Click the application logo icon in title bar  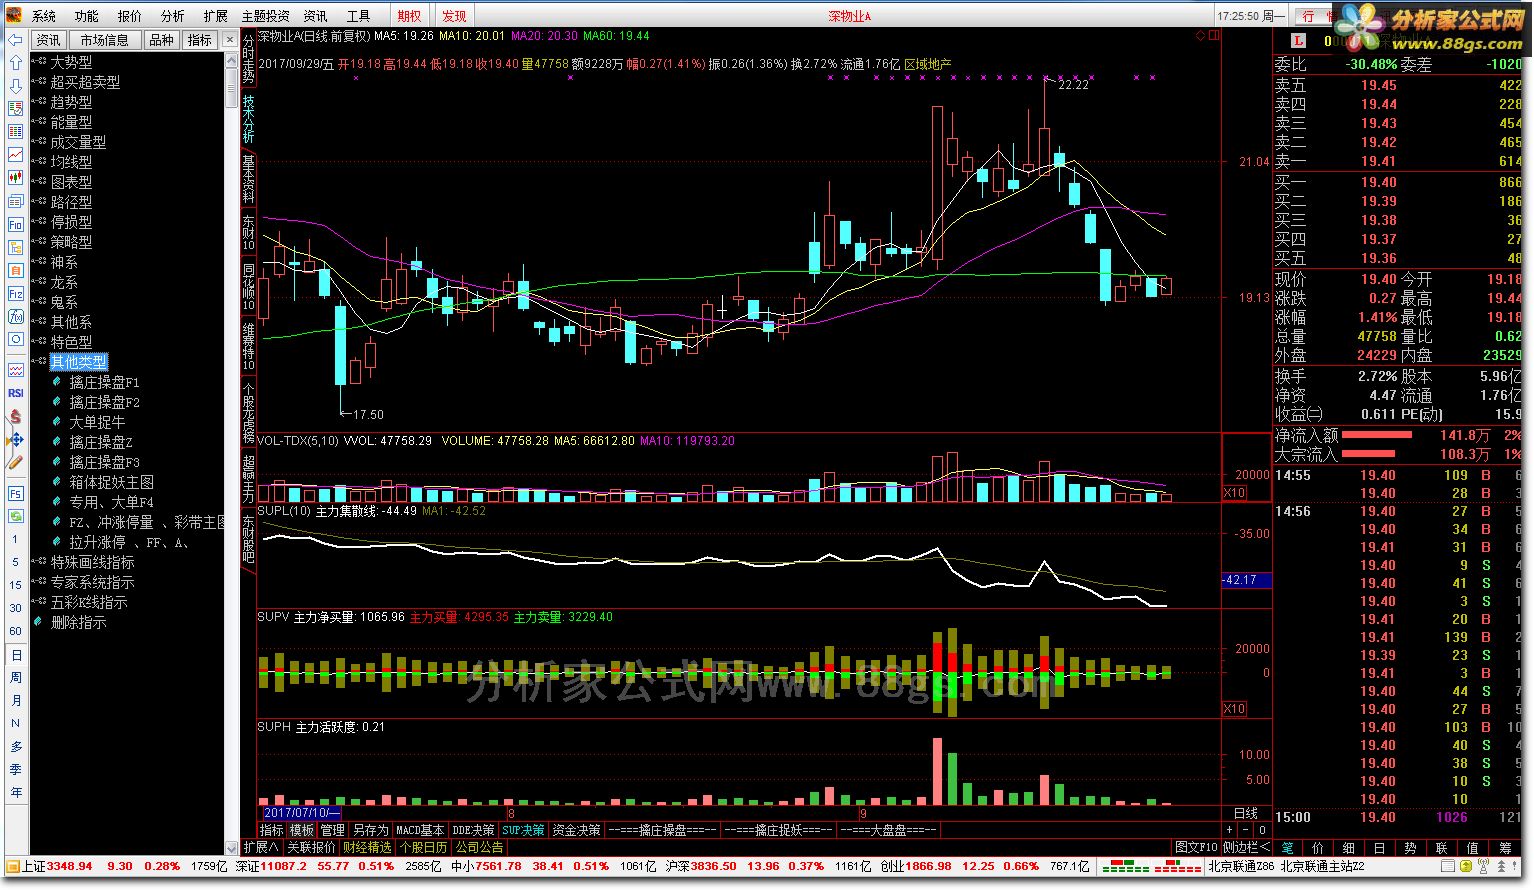coord(13,15)
